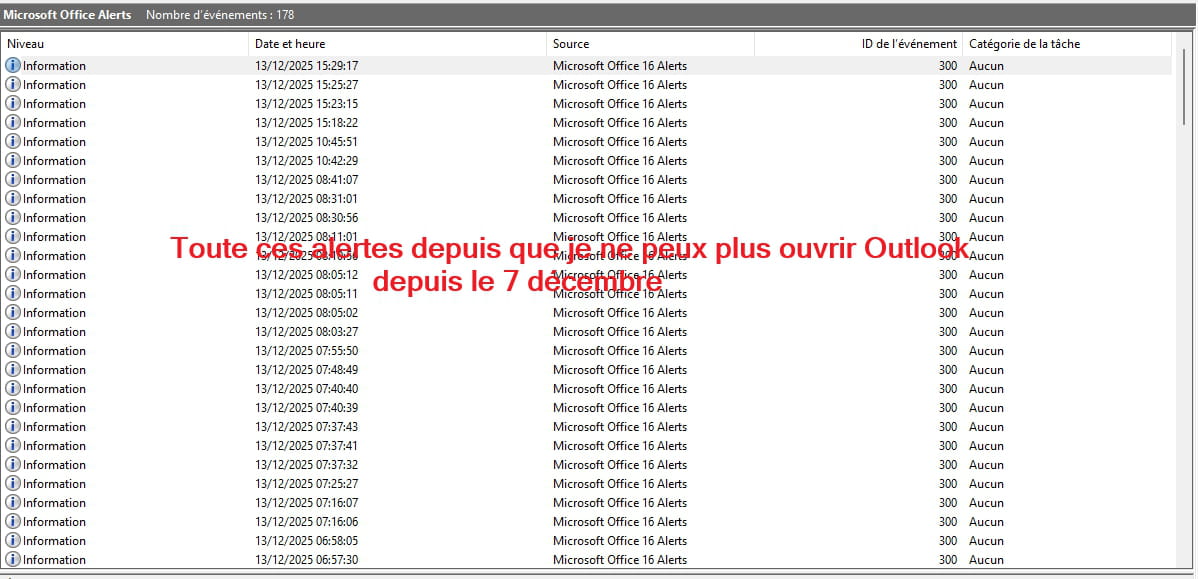Click the Catégorie de la tâche header
Viewport: 1198px width, 579px height.
click(x=1024, y=44)
